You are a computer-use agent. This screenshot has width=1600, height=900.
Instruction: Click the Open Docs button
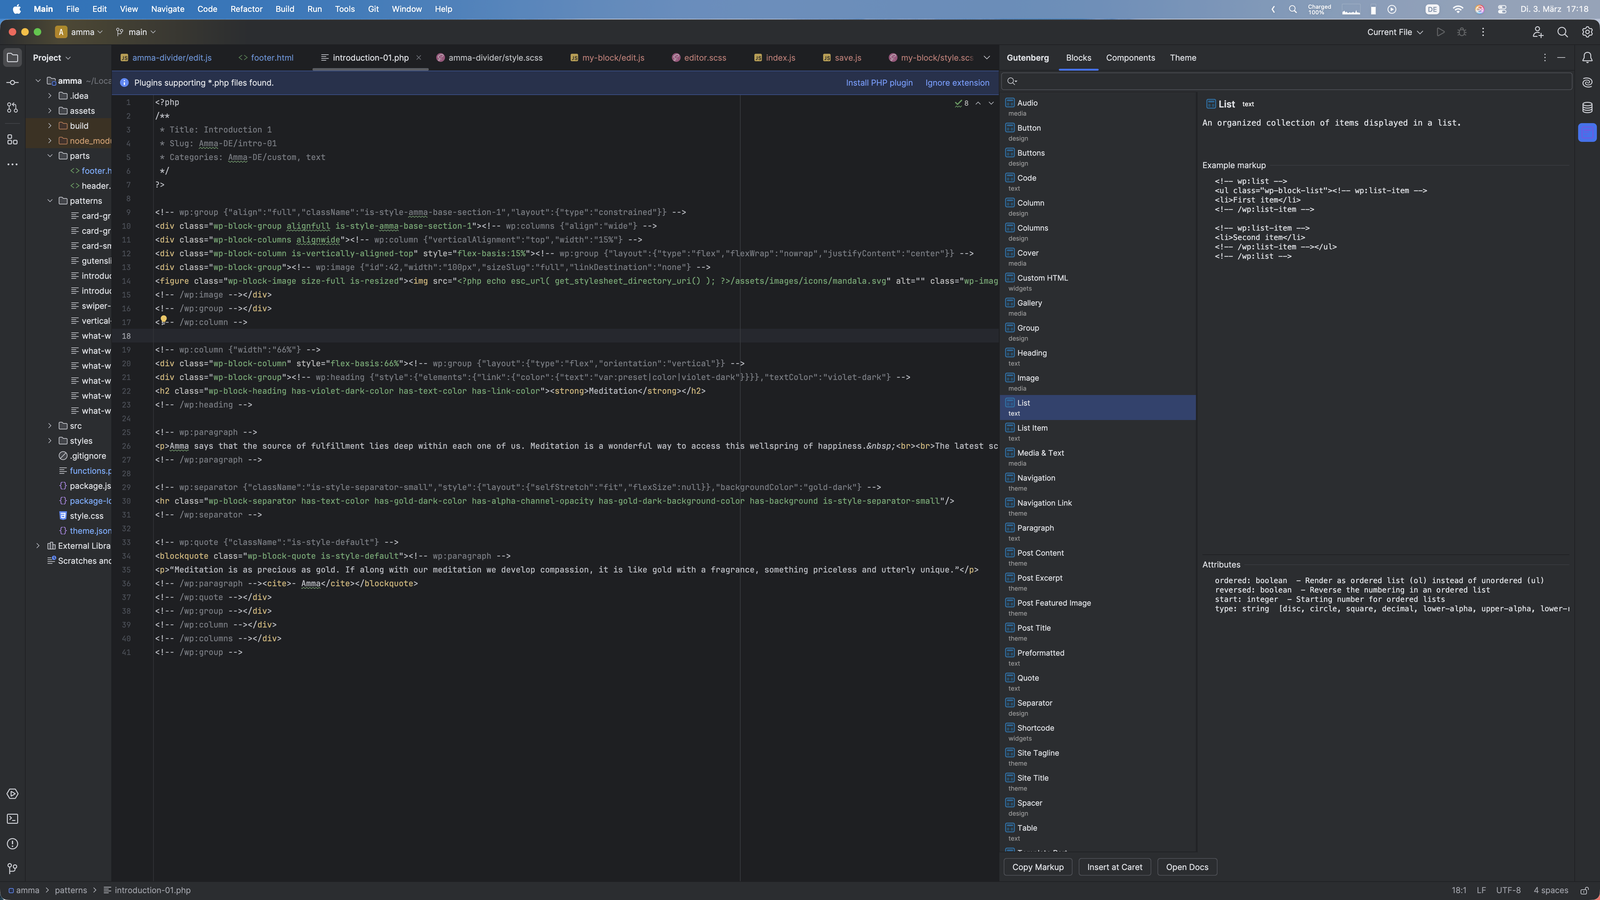(1187, 867)
